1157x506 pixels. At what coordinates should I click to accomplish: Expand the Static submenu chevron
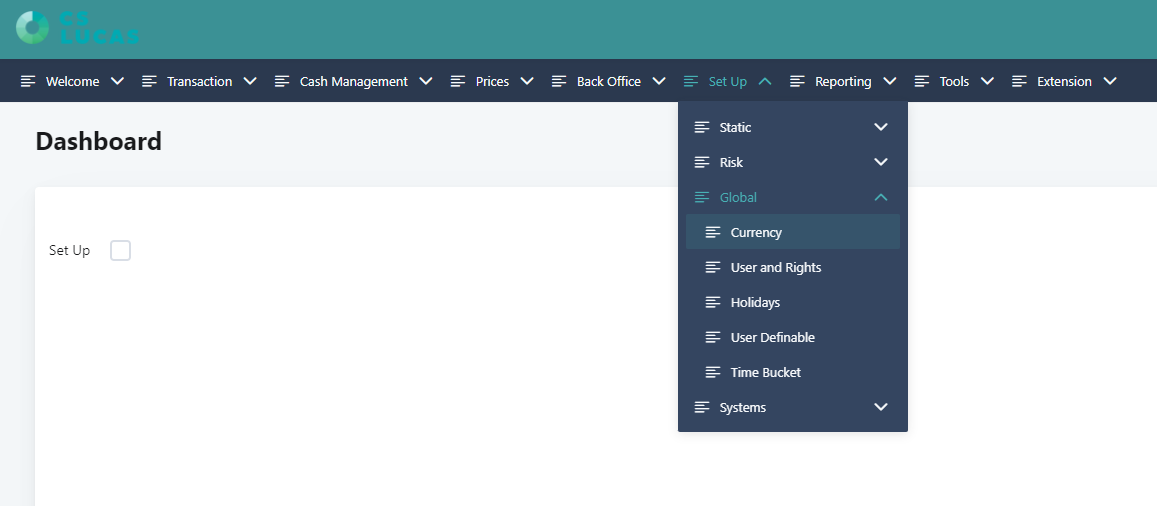[880, 127]
